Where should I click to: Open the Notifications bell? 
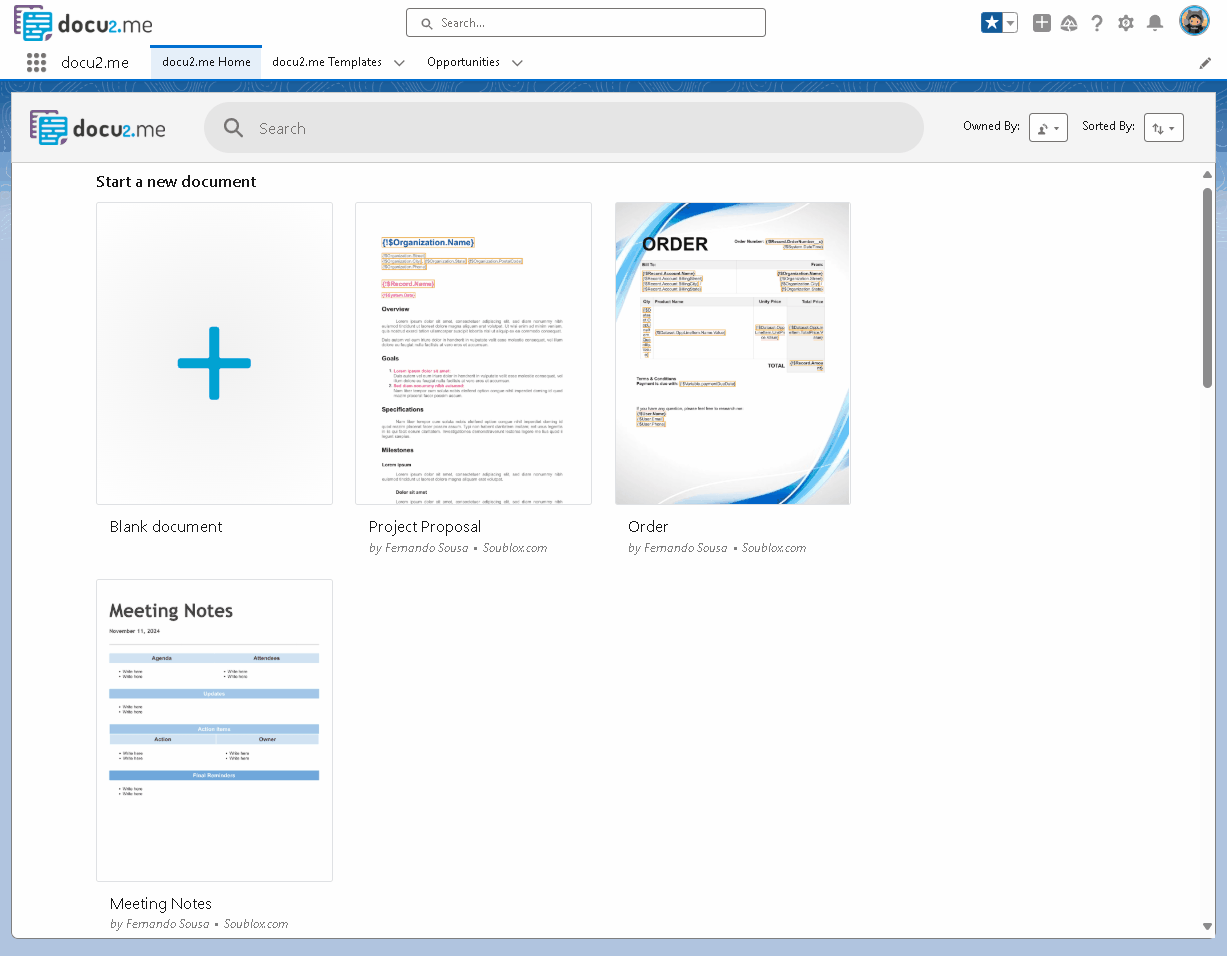coord(1155,23)
